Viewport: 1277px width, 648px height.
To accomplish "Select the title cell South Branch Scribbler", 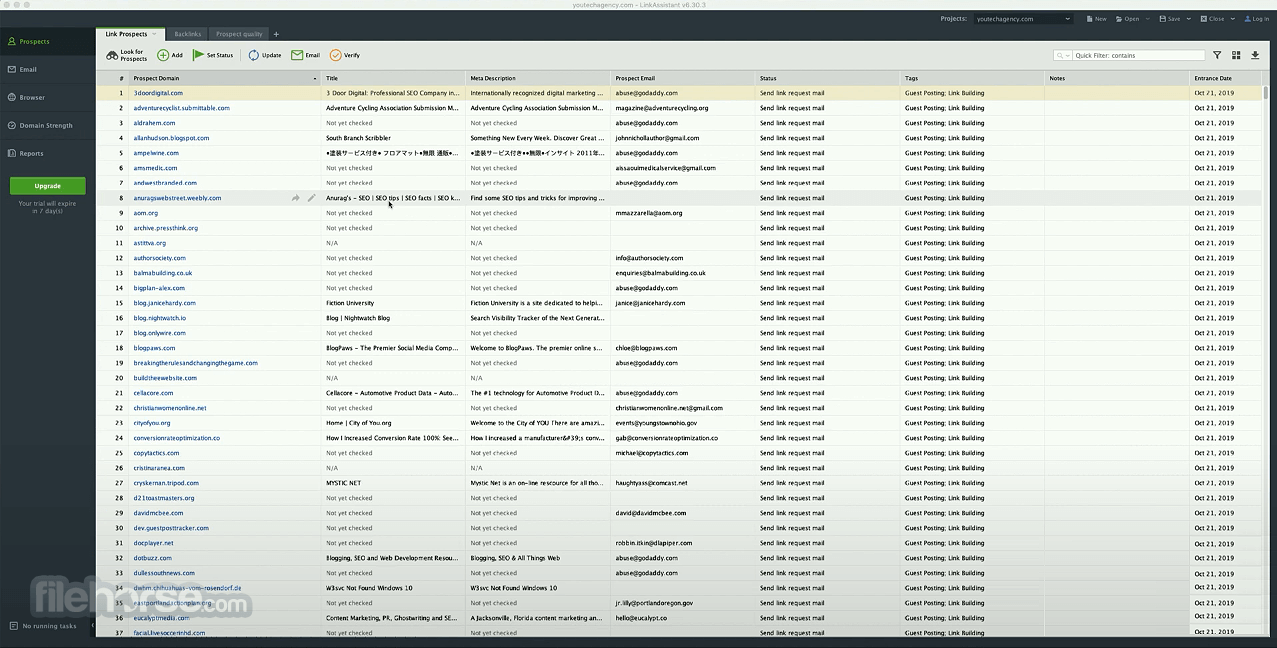I will 359,138.
